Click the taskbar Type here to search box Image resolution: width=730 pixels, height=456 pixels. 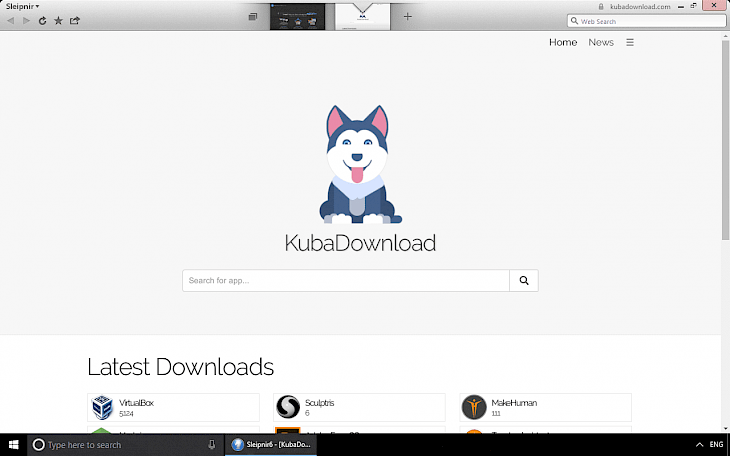pyautogui.click(x=126, y=445)
